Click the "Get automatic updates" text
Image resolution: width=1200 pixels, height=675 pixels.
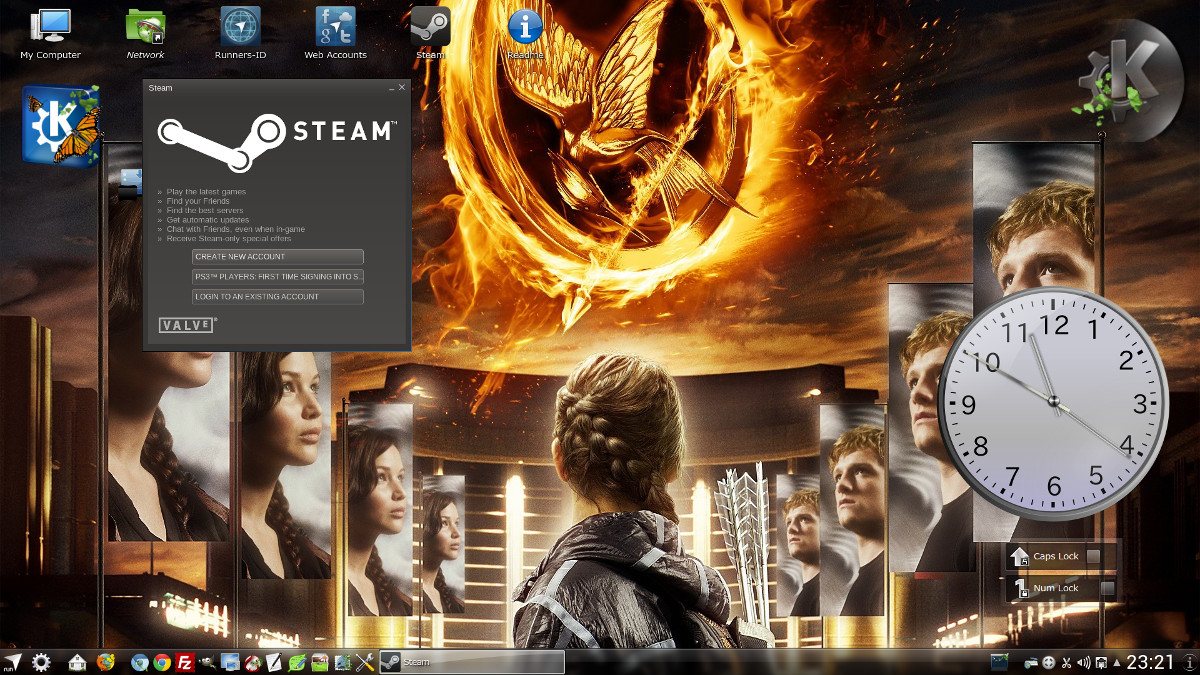(x=208, y=220)
